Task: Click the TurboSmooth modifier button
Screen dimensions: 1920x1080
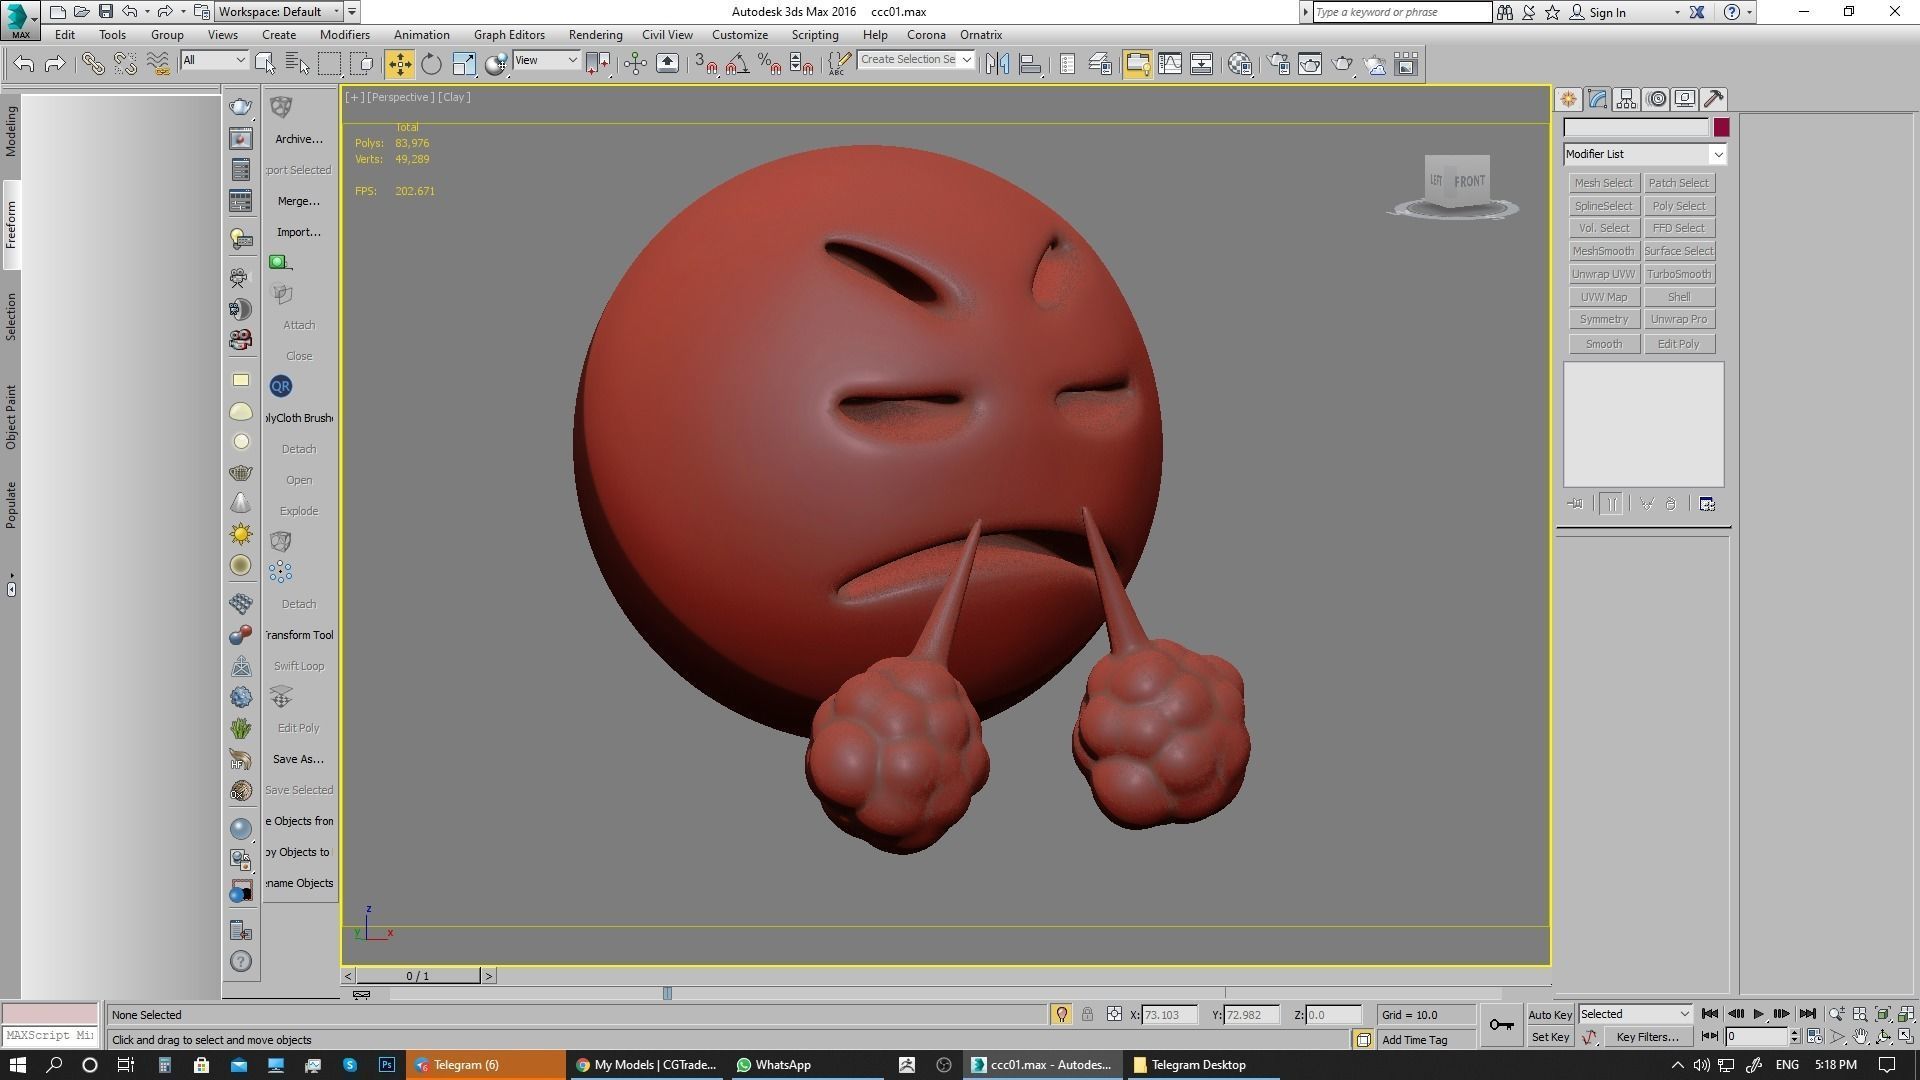Action: 1679,274
